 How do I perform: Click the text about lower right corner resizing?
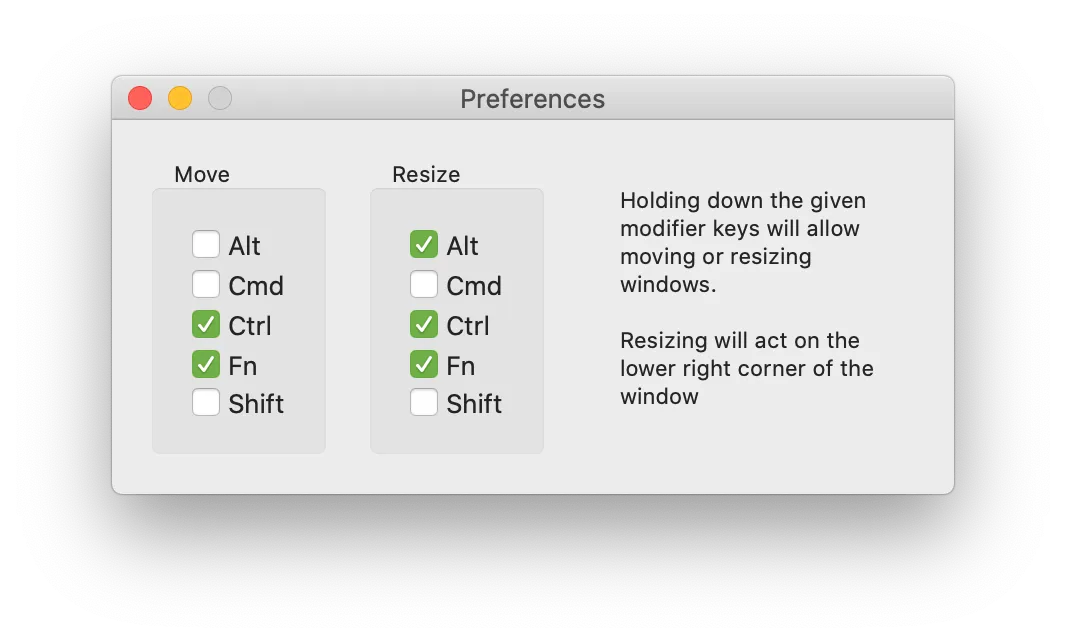745,368
